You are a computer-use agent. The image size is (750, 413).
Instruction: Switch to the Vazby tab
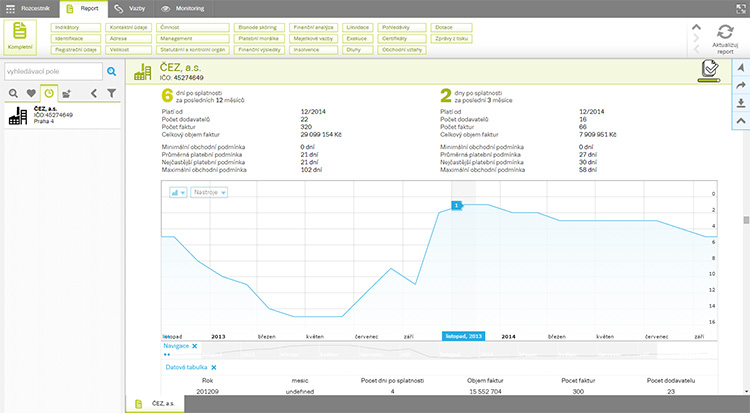coord(130,9)
